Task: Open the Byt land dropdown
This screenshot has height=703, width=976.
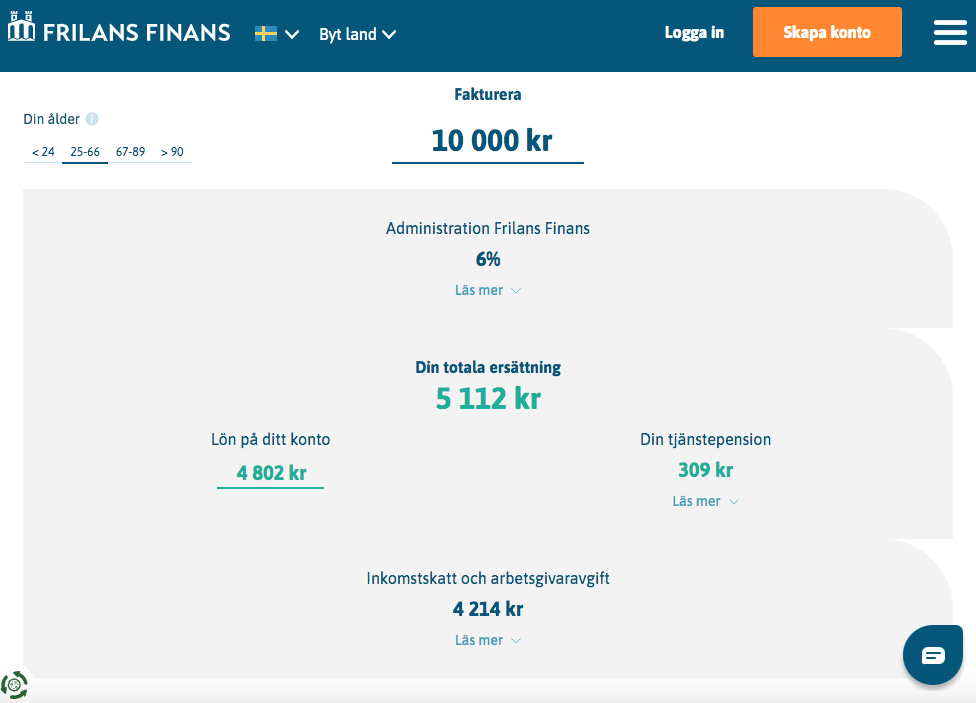Action: tap(357, 34)
